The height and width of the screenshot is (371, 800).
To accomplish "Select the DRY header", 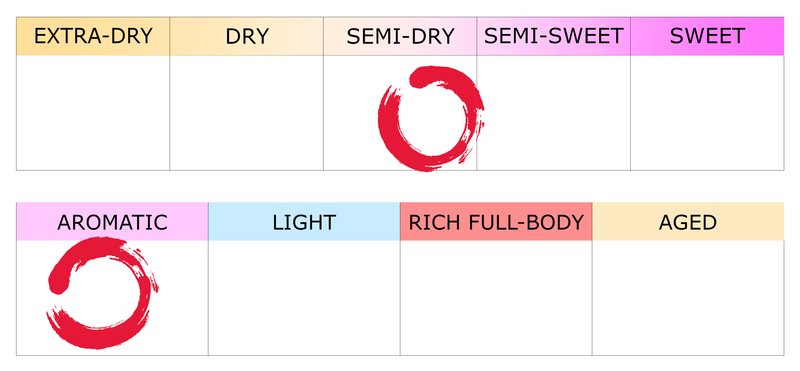I will (246, 36).
